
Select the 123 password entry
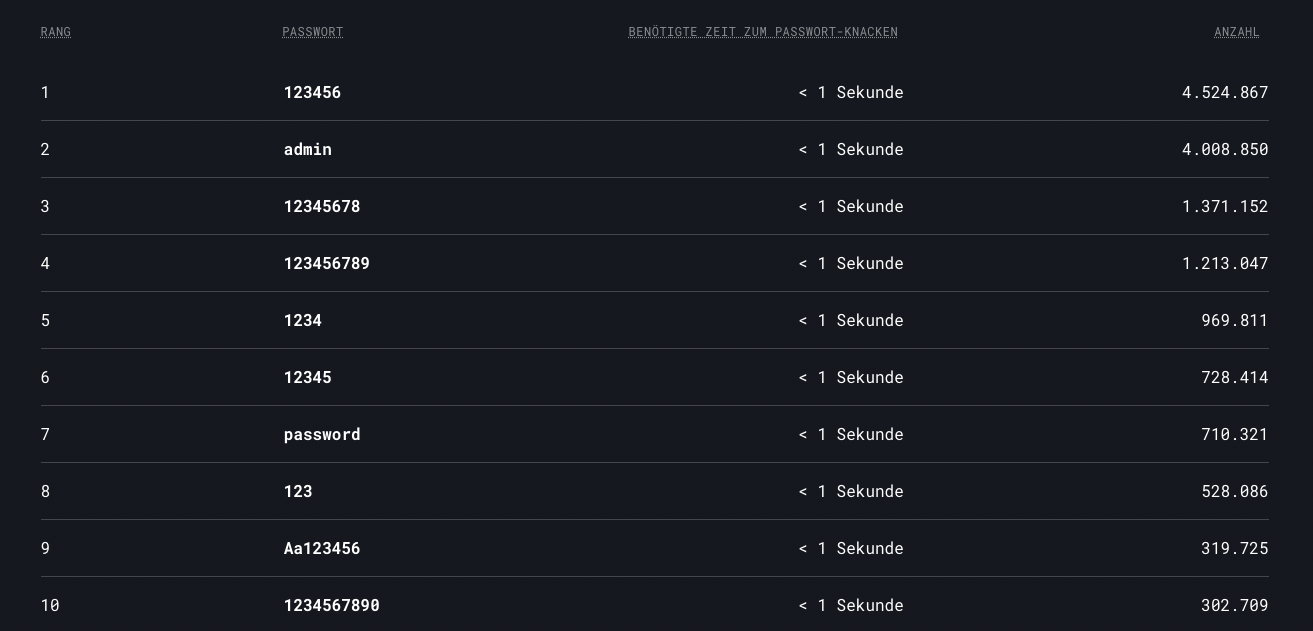point(298,491)
